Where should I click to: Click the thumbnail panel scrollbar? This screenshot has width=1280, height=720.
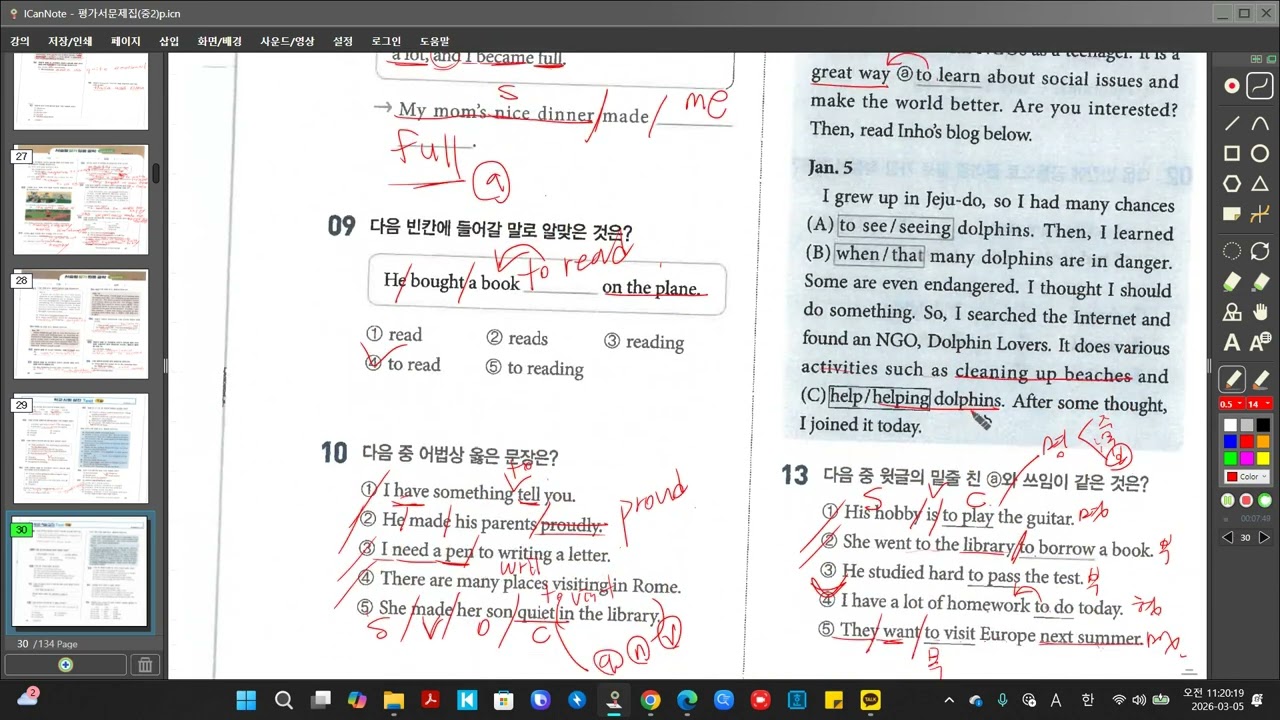(155, 174)
